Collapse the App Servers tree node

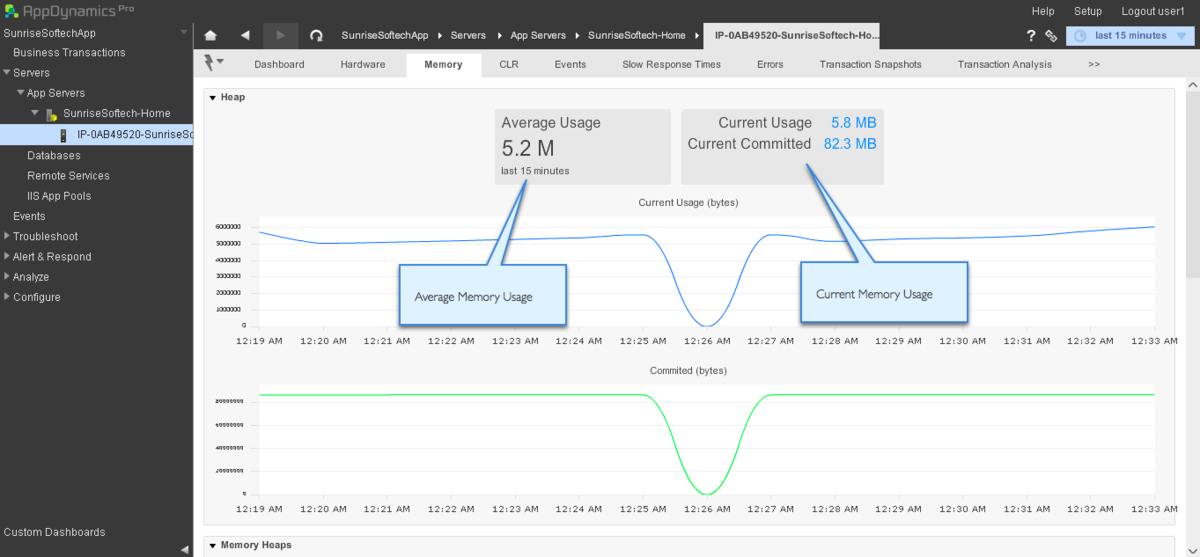pyautogui.click(x=20, y=93)
